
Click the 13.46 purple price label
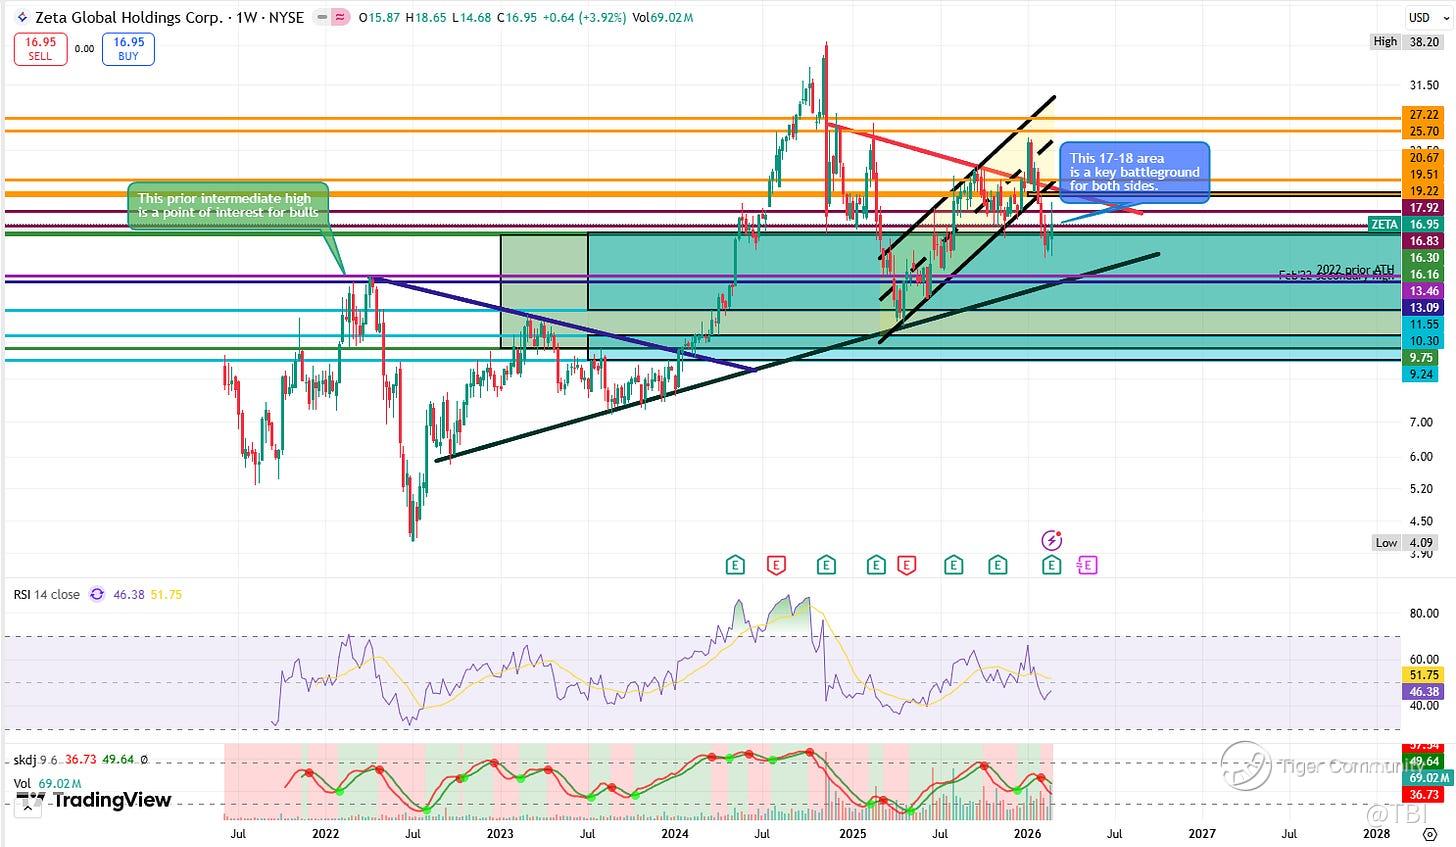click(1422, 291)
